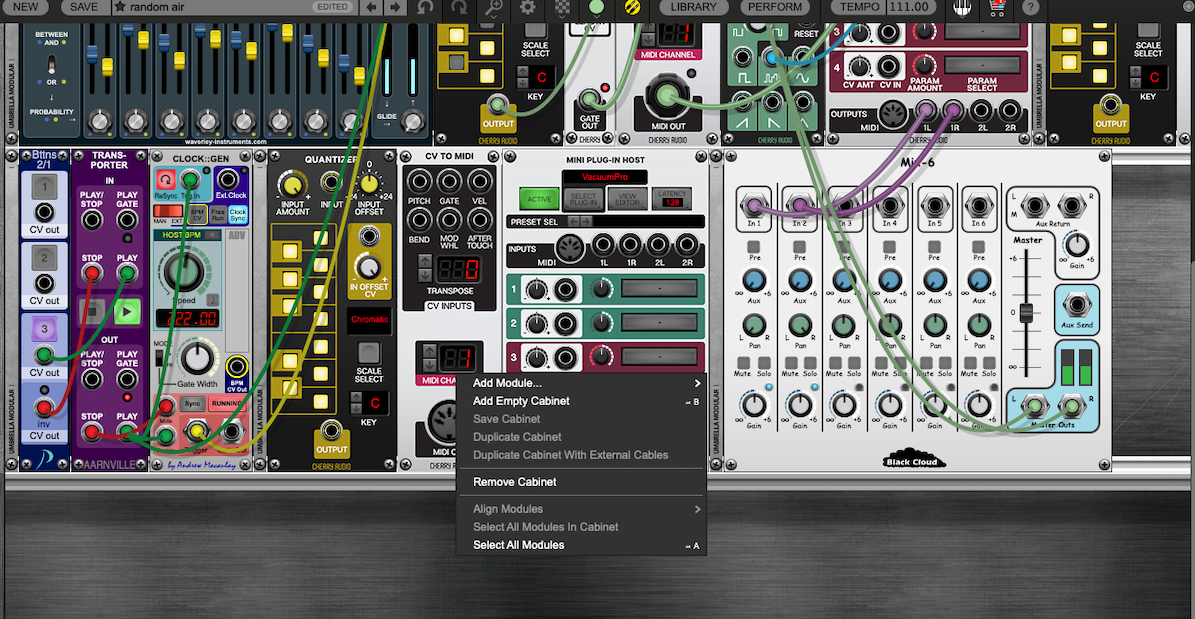Viewport: 1195px width, 619px height.
Task: Expand Align Modules submenu arrow
Action: (697, 508)
